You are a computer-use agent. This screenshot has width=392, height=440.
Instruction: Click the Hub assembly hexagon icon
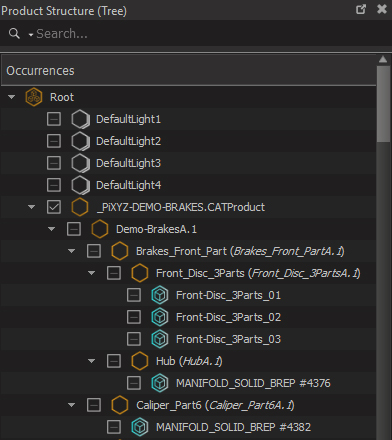(x=140, y=361)
